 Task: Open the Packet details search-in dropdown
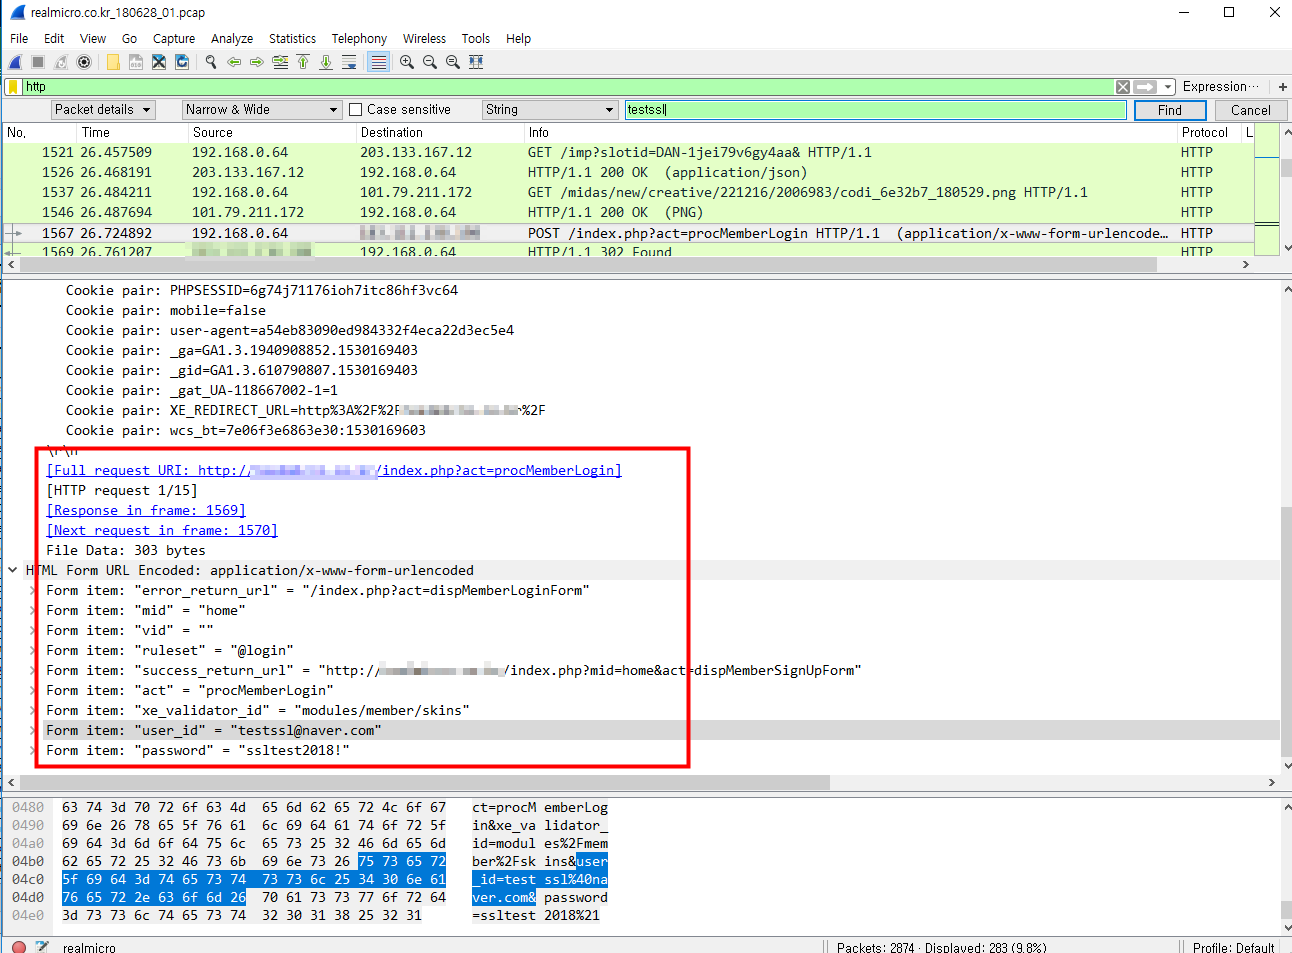coord(103,110)
